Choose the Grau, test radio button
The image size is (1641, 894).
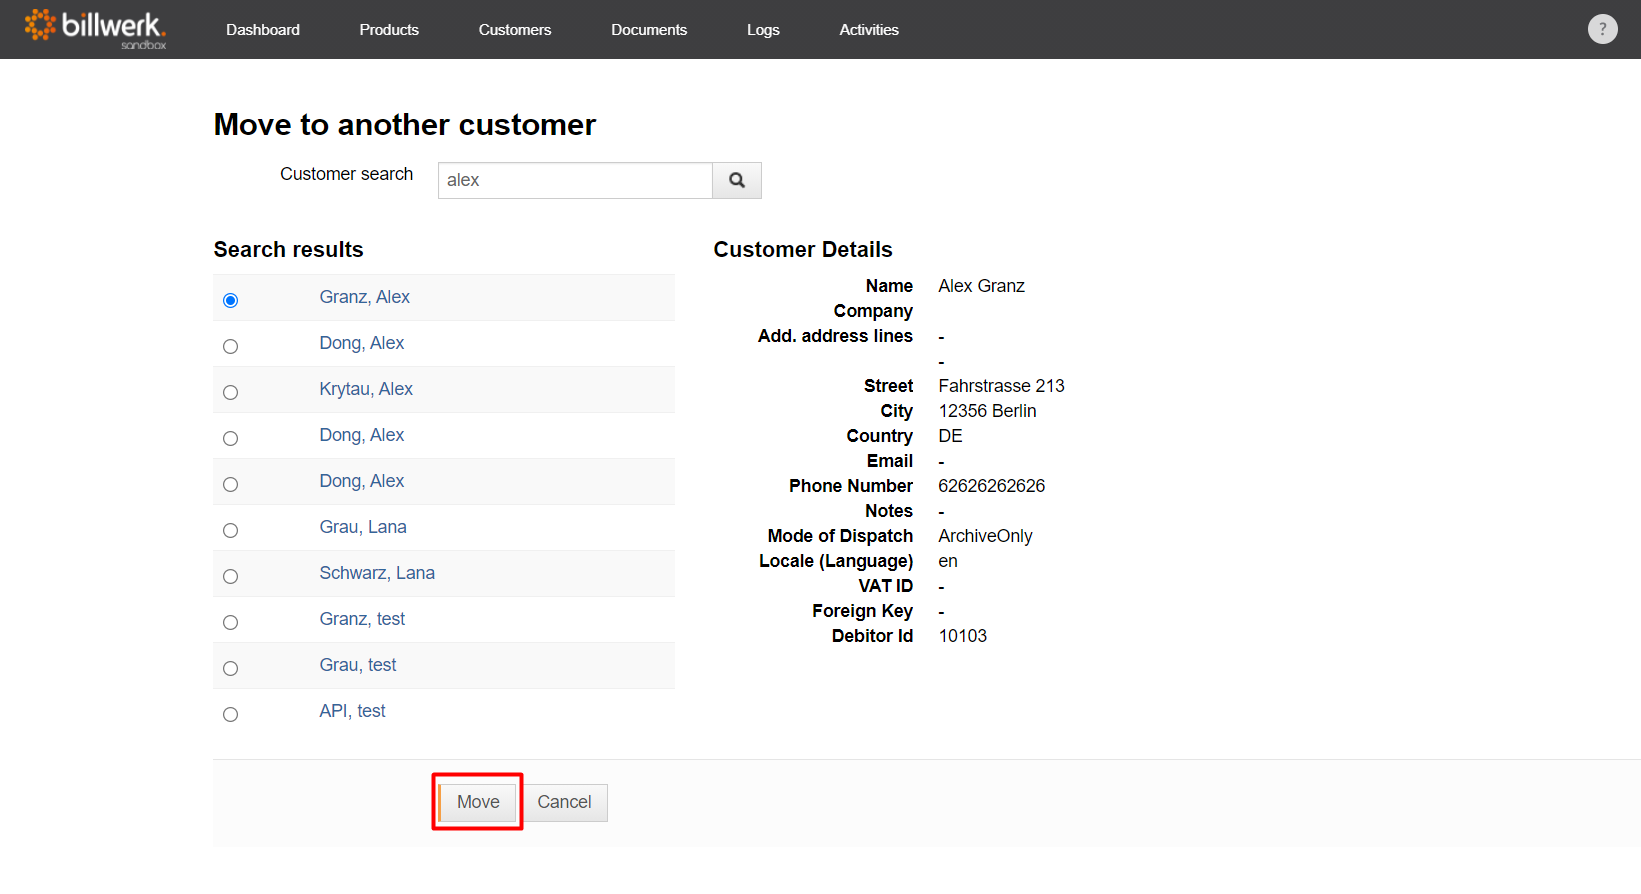pyautogui.click(x=230, y=668)
